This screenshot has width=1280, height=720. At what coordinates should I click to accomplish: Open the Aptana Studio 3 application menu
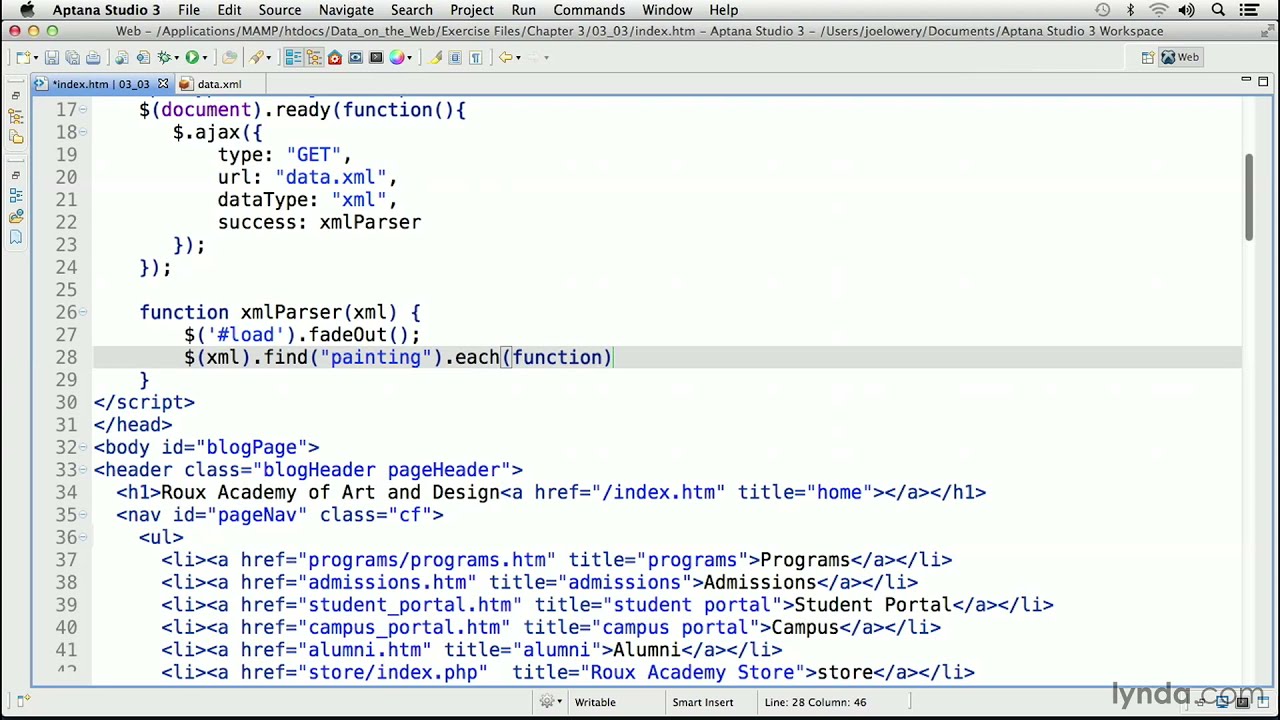point(106,10)
